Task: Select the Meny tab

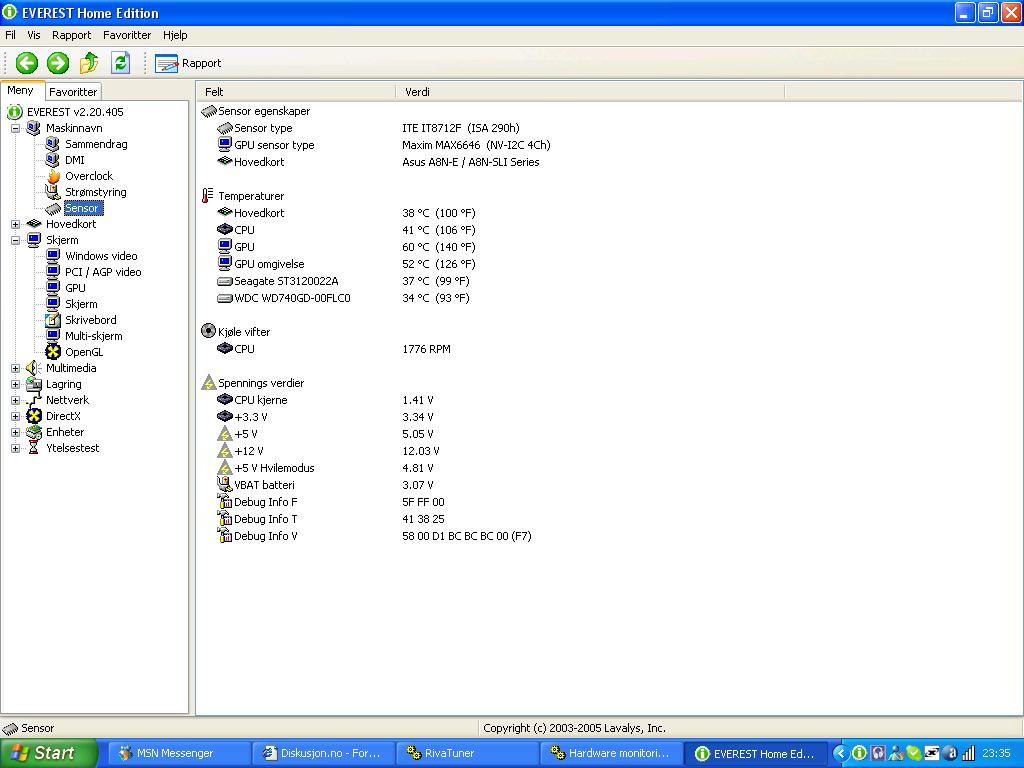Action: coord(21,91)
